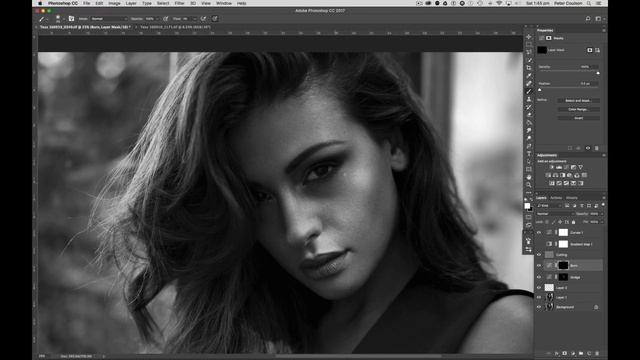Image resolution: width=640 pixels, height=360 pixels.
Task: Select the Move tool
Action: [529, 37]
